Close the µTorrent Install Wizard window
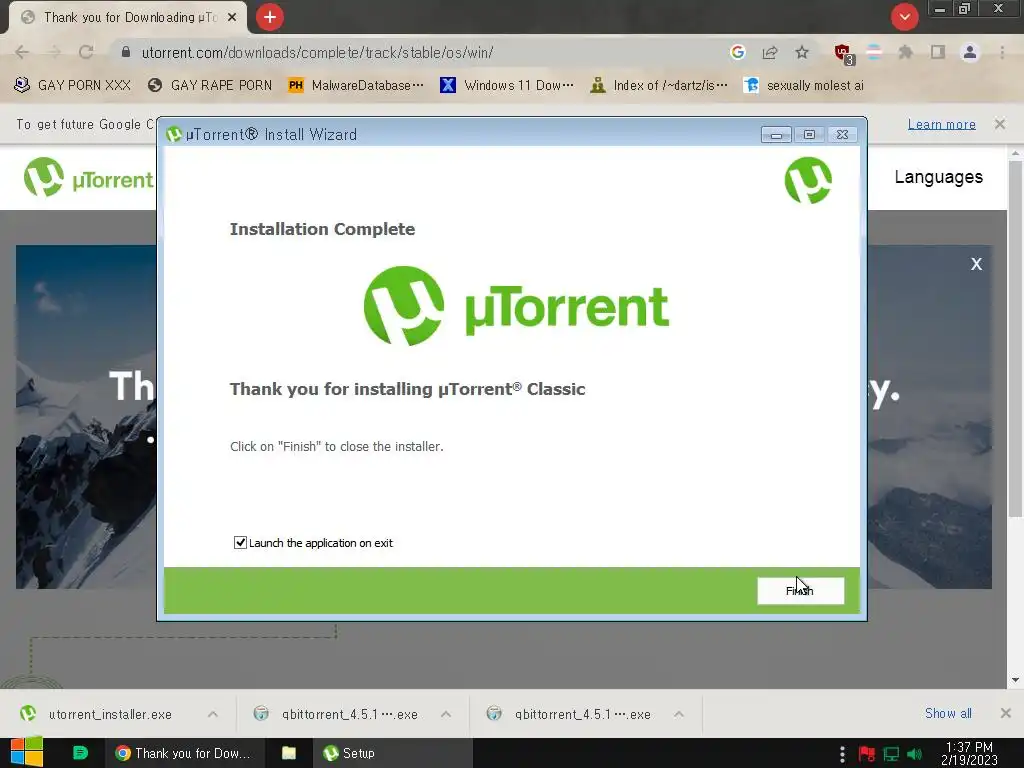1024x768 pixels. (842, 135)
